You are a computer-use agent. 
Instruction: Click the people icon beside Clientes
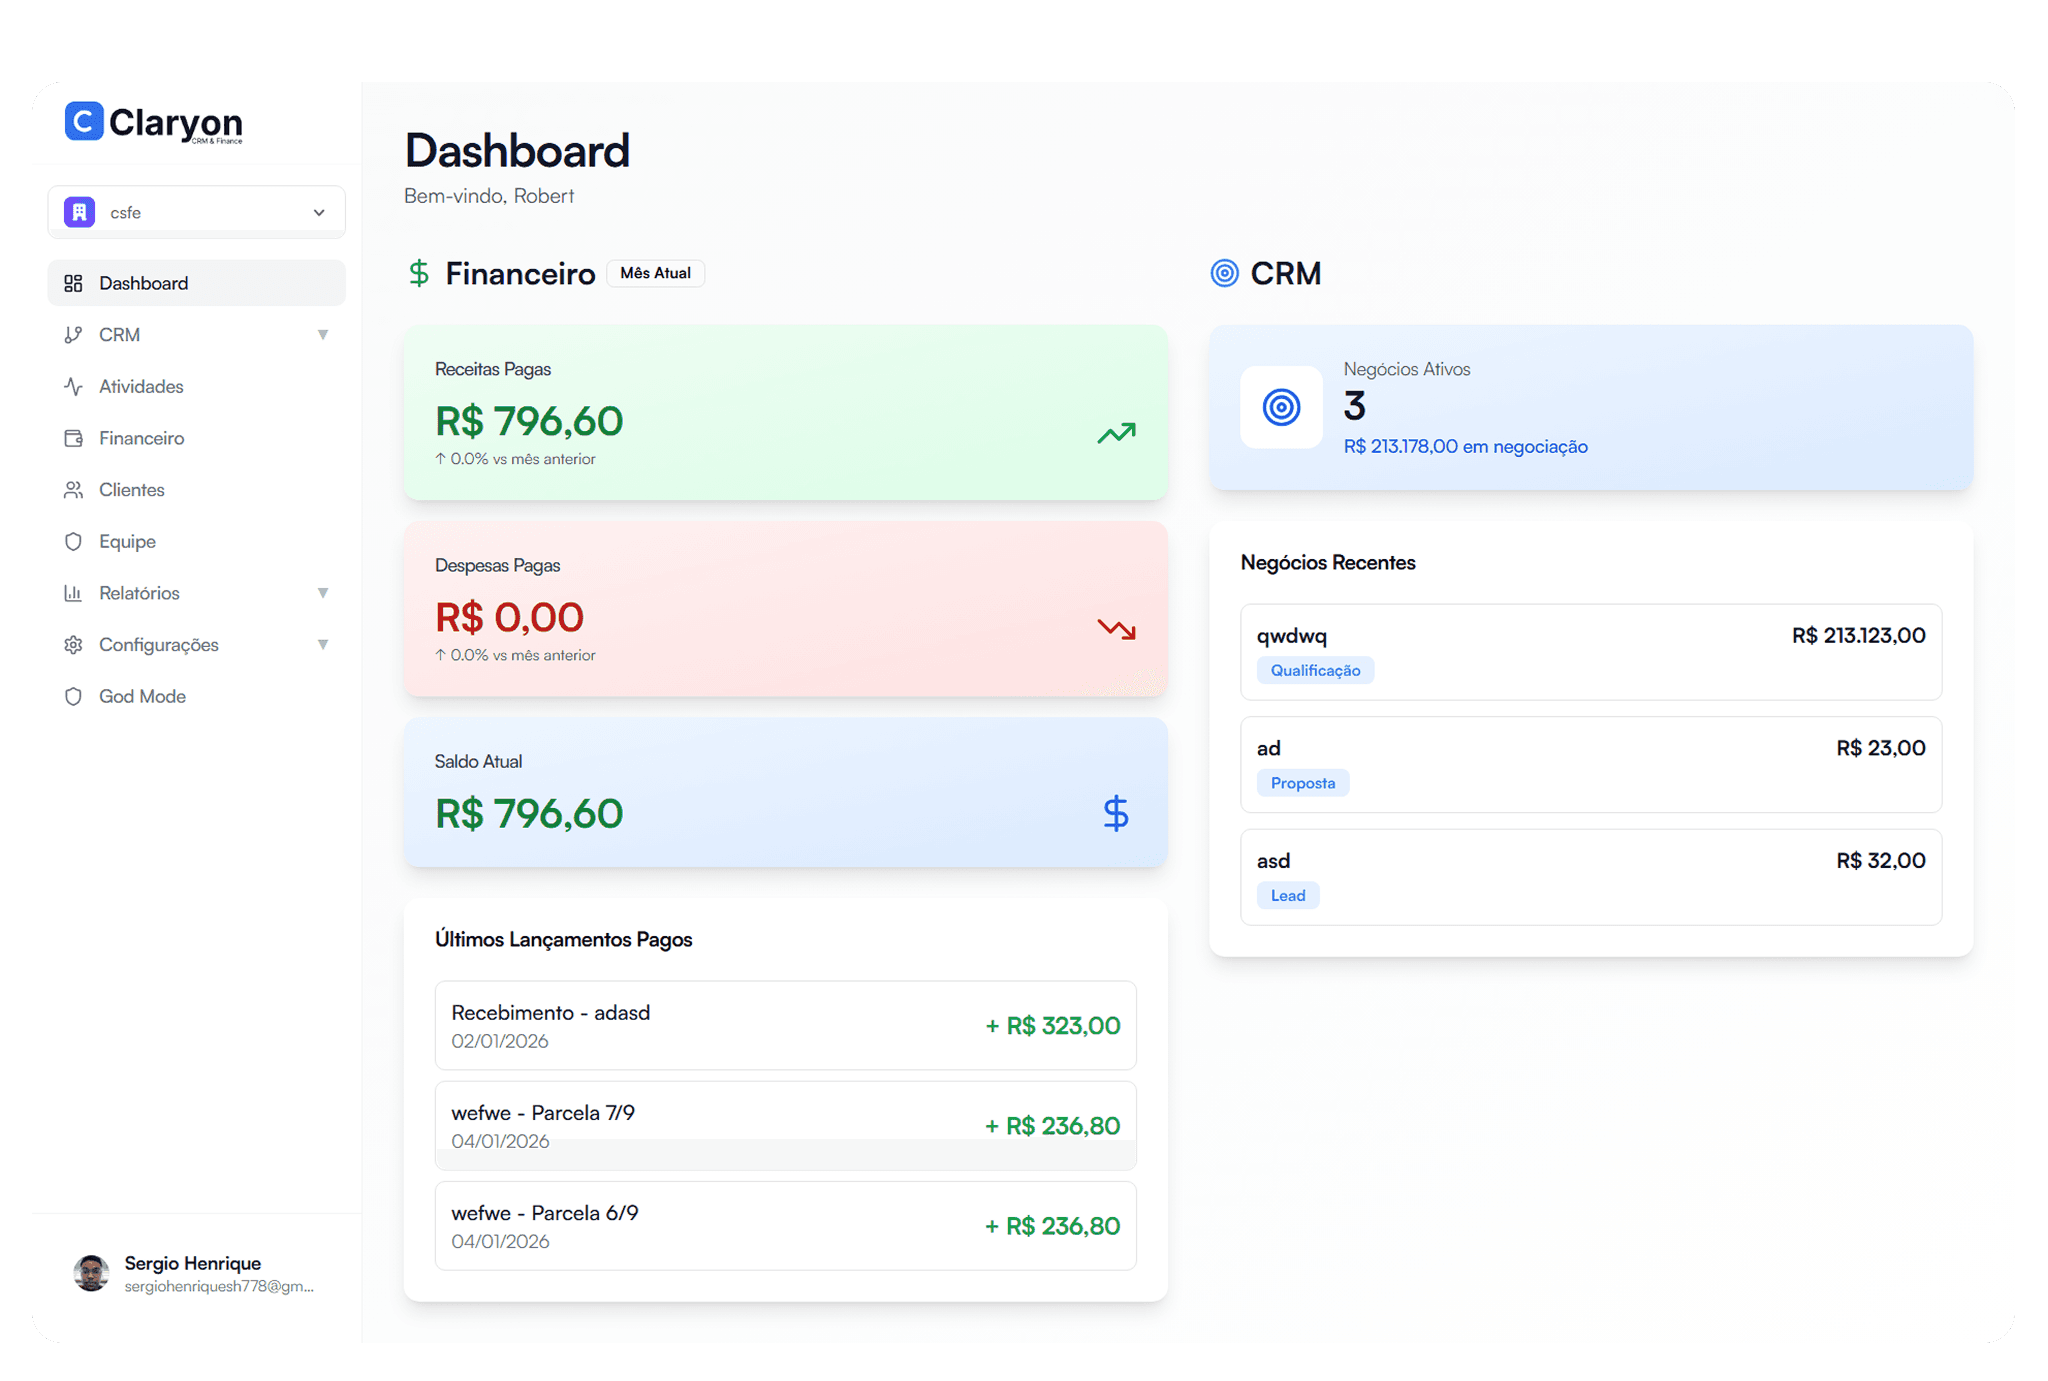[x=73, y=490]
